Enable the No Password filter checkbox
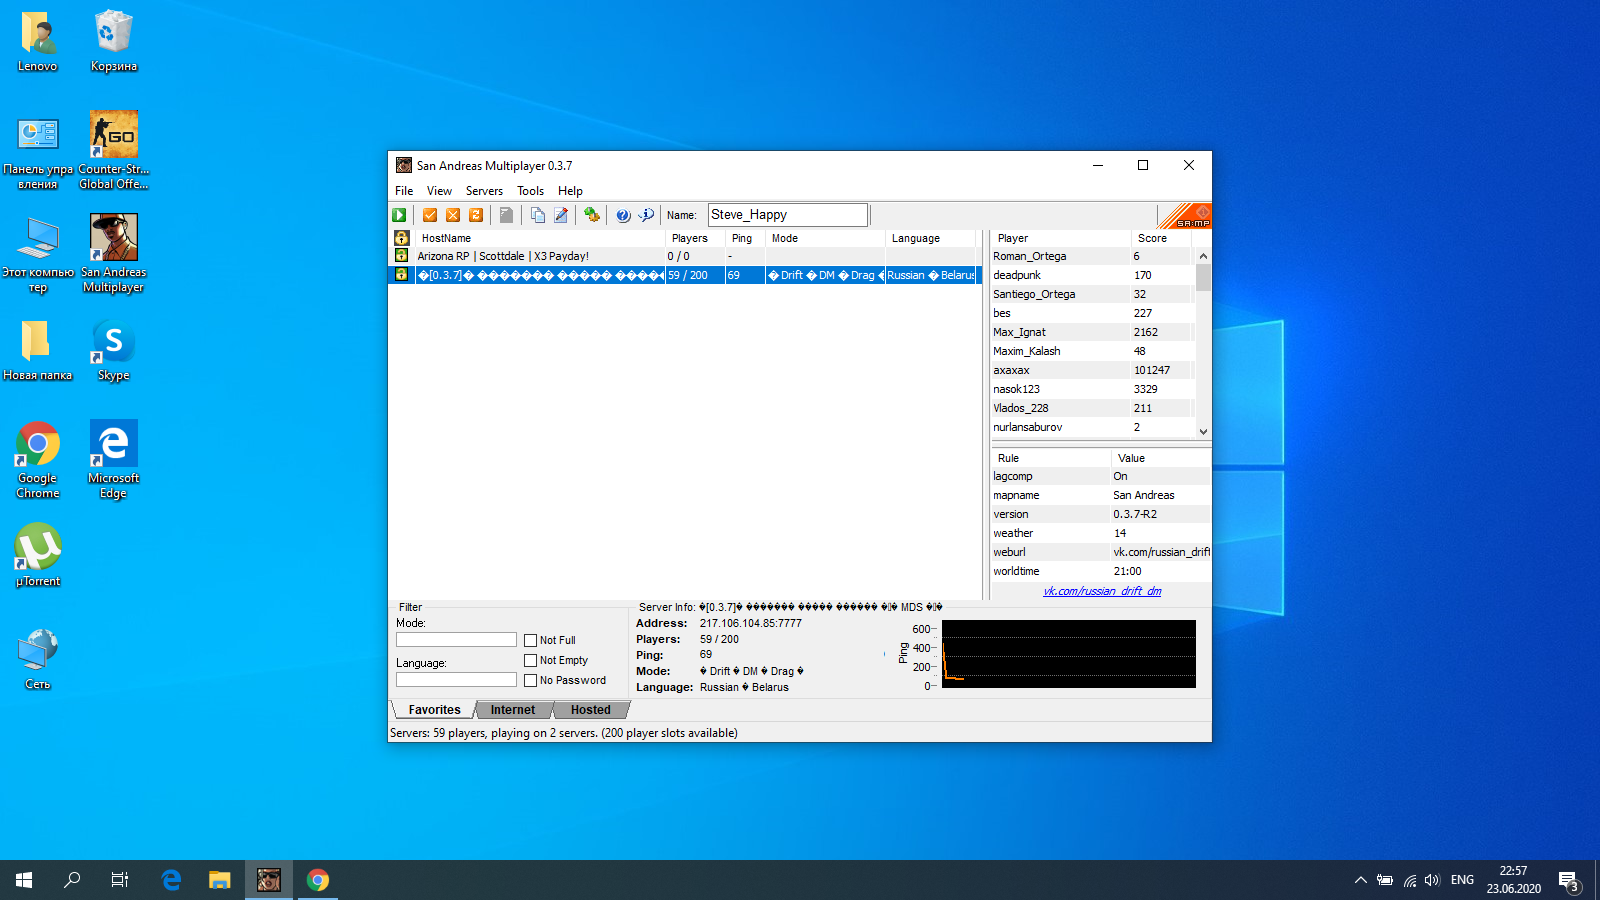Viewport: 1600px width, 900px height. [x=531, y=681]
